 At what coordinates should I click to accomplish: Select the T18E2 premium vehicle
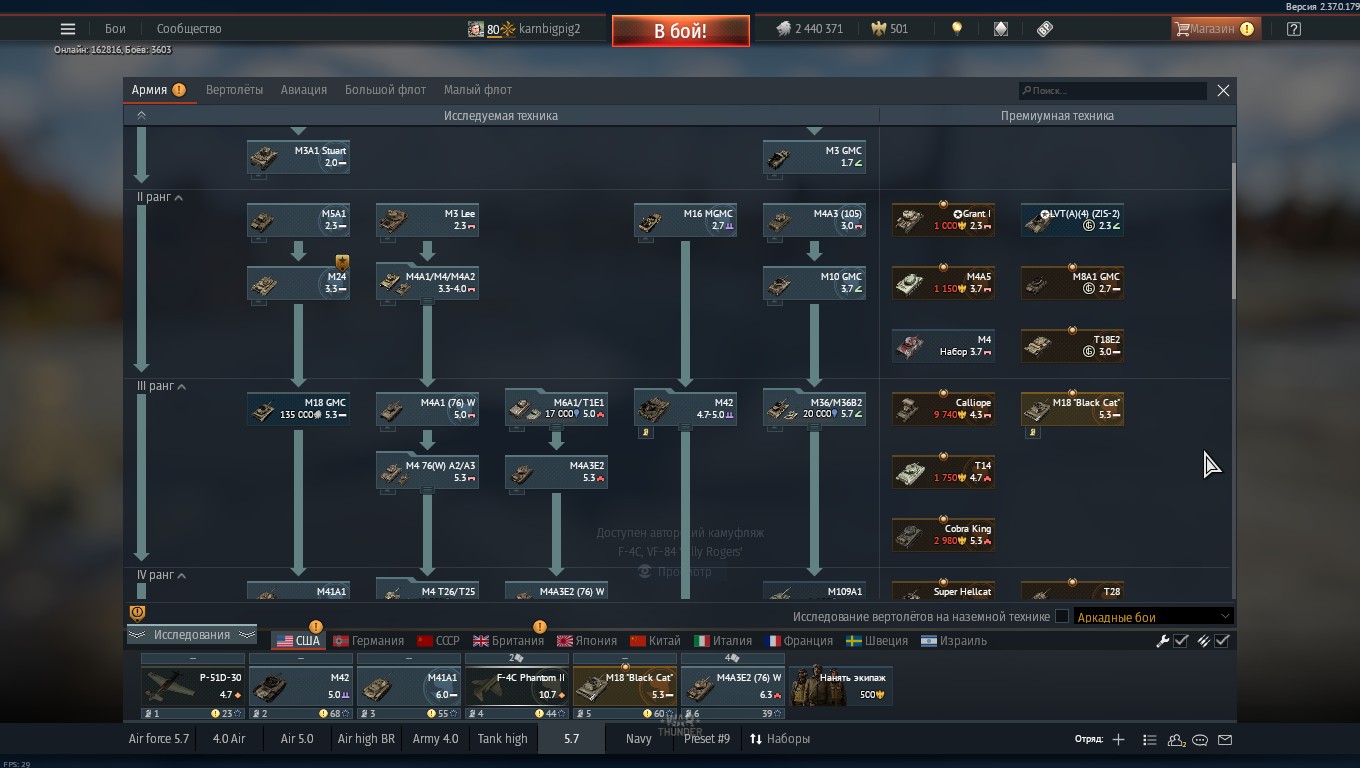[1072, 346]
